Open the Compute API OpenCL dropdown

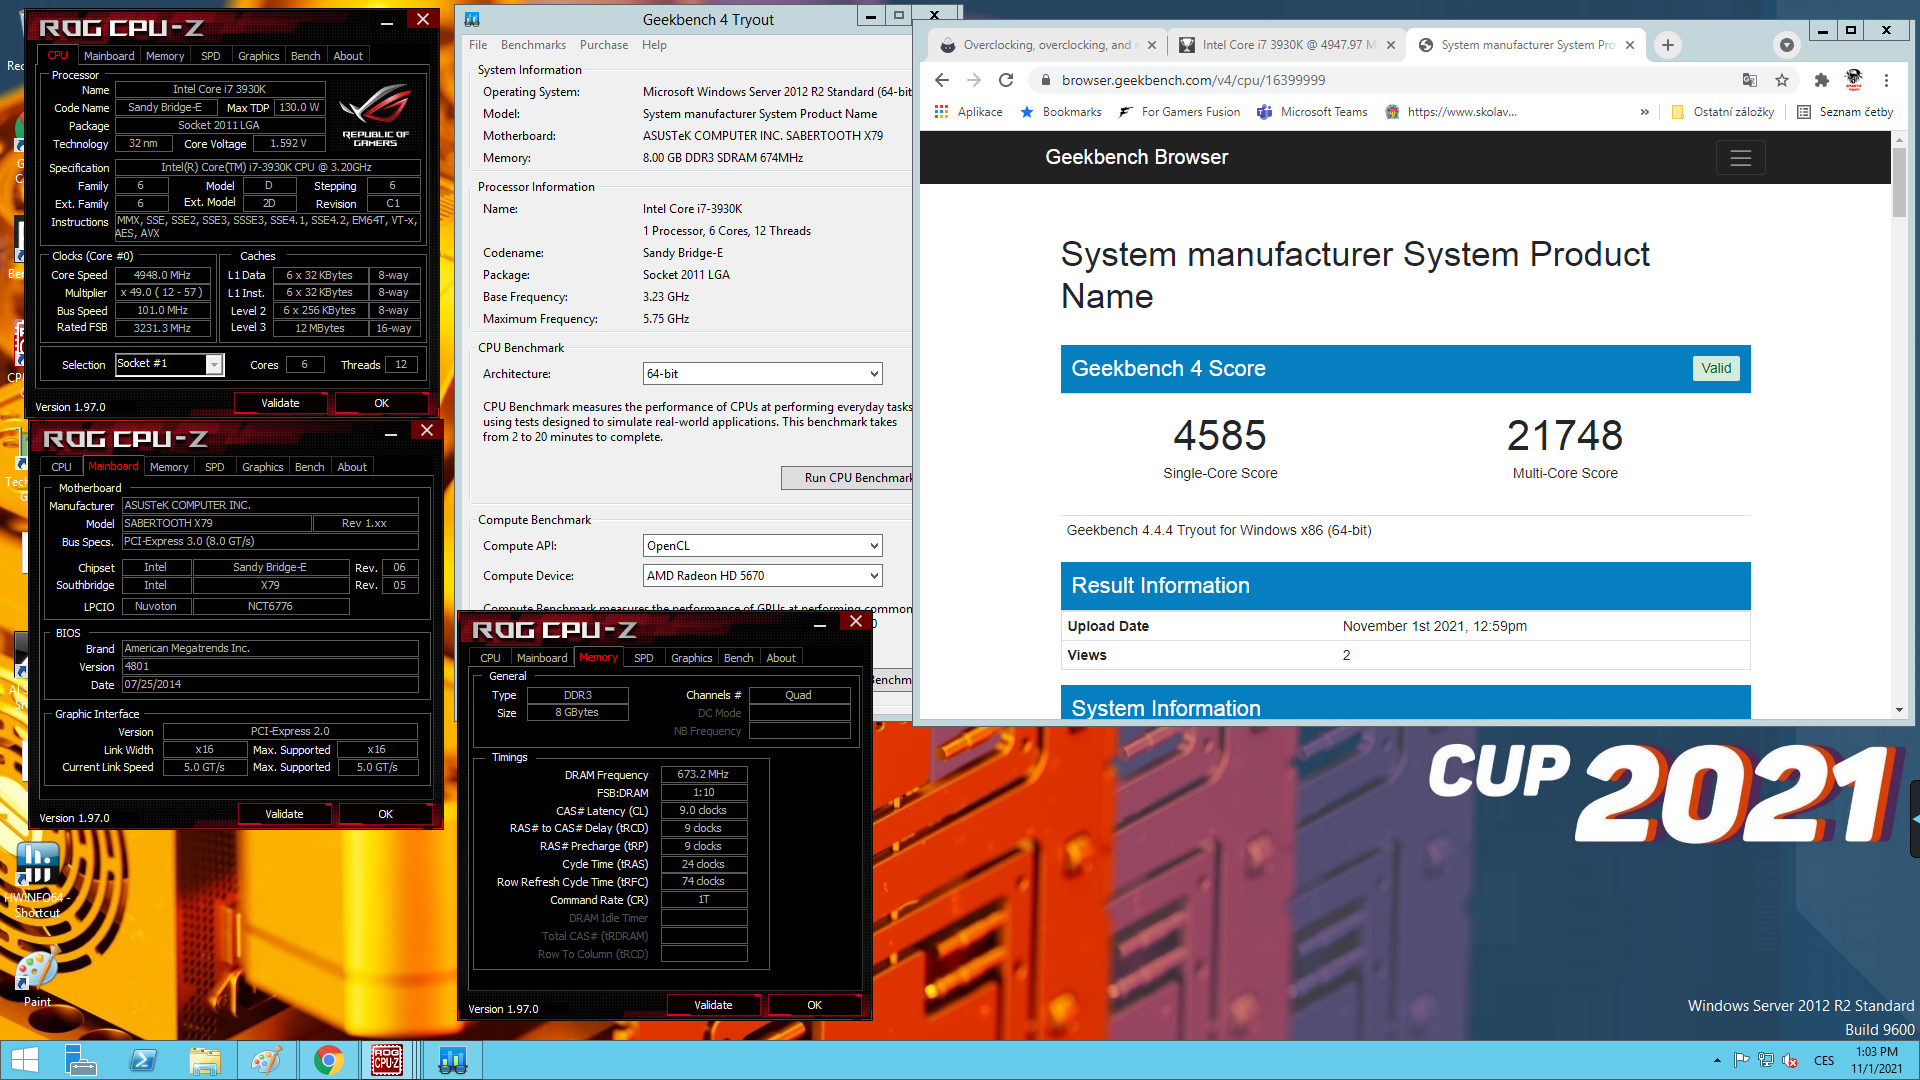coord(762,546)
